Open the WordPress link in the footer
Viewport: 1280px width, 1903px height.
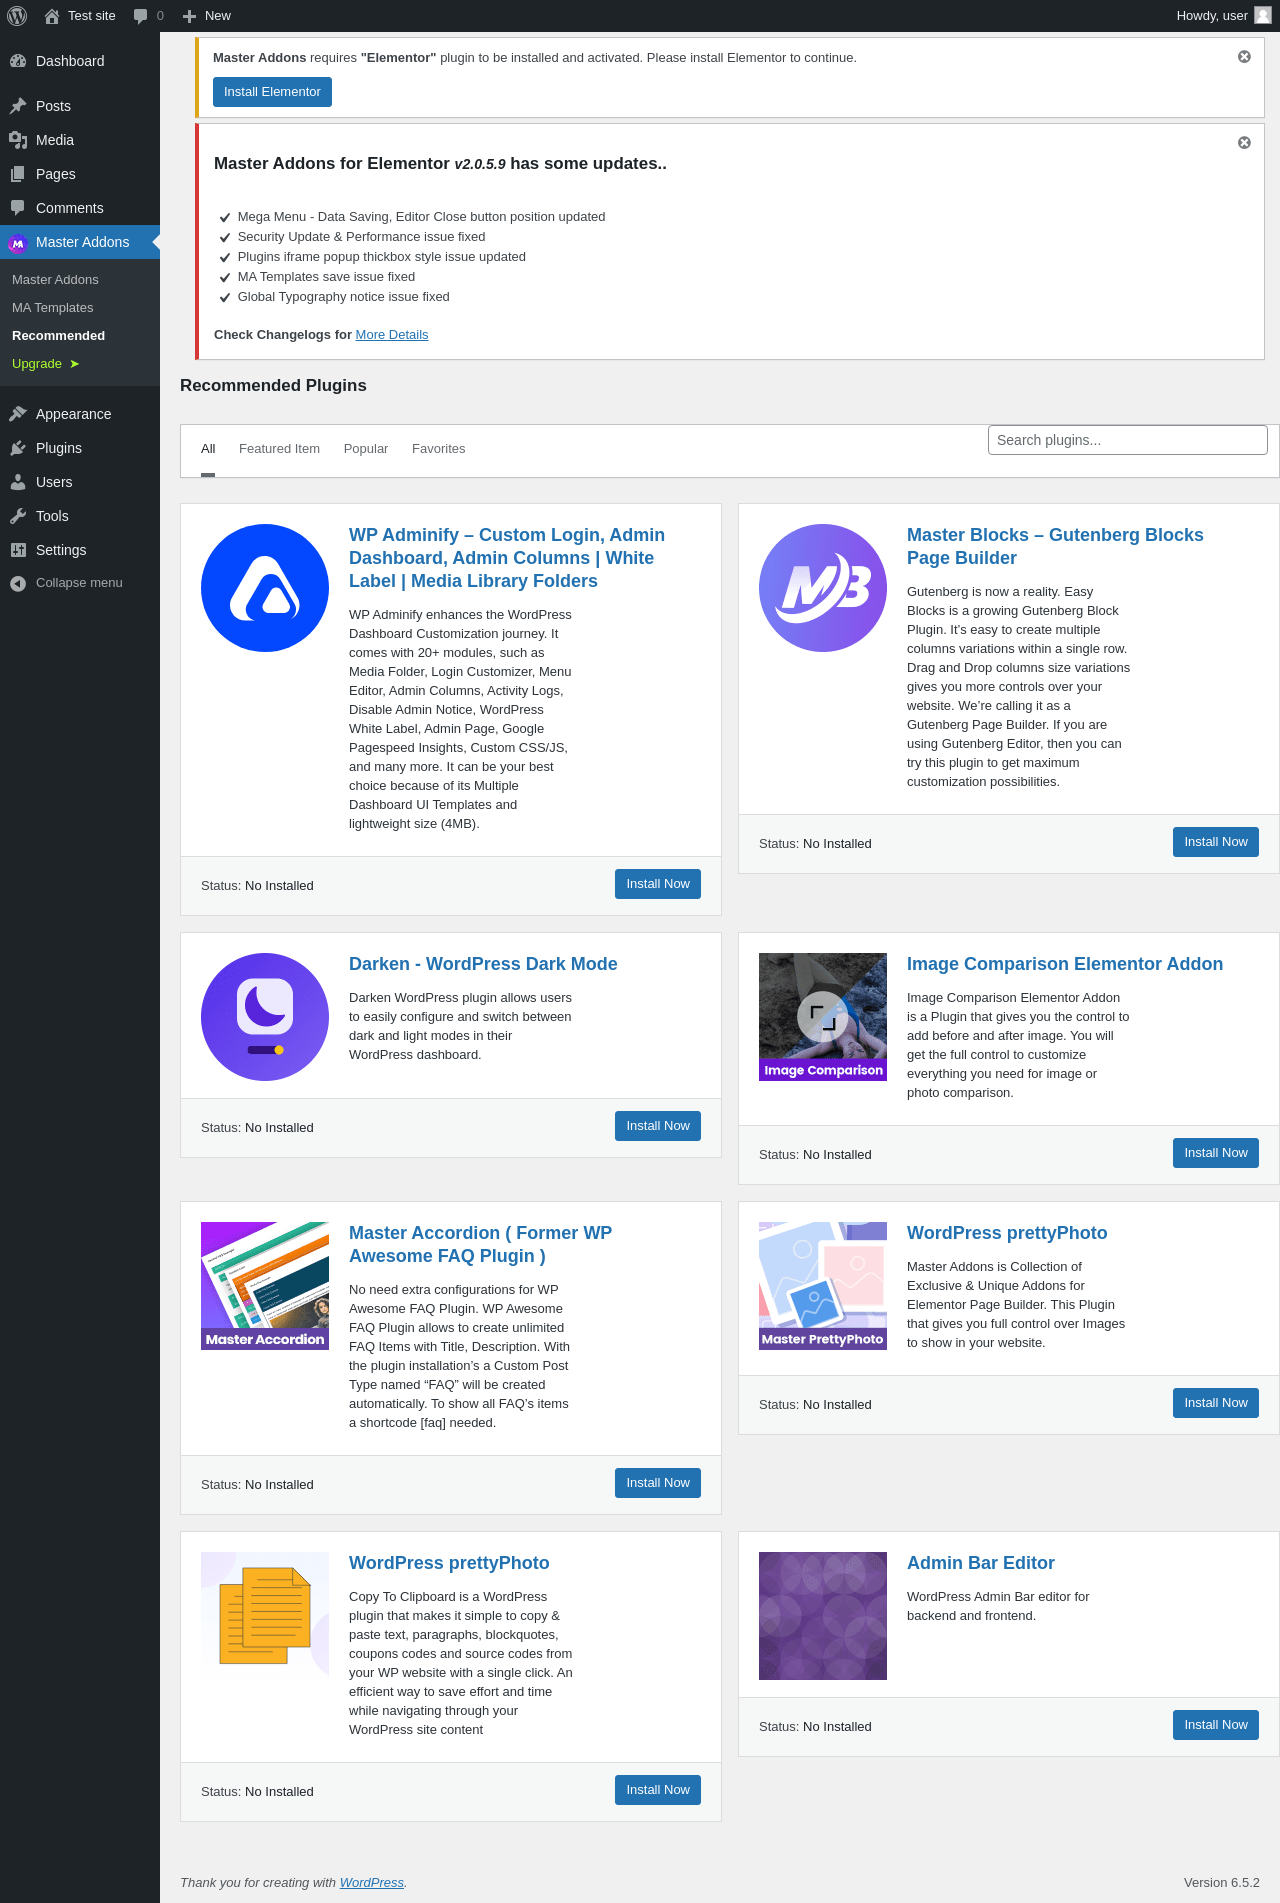point(372,1883)
